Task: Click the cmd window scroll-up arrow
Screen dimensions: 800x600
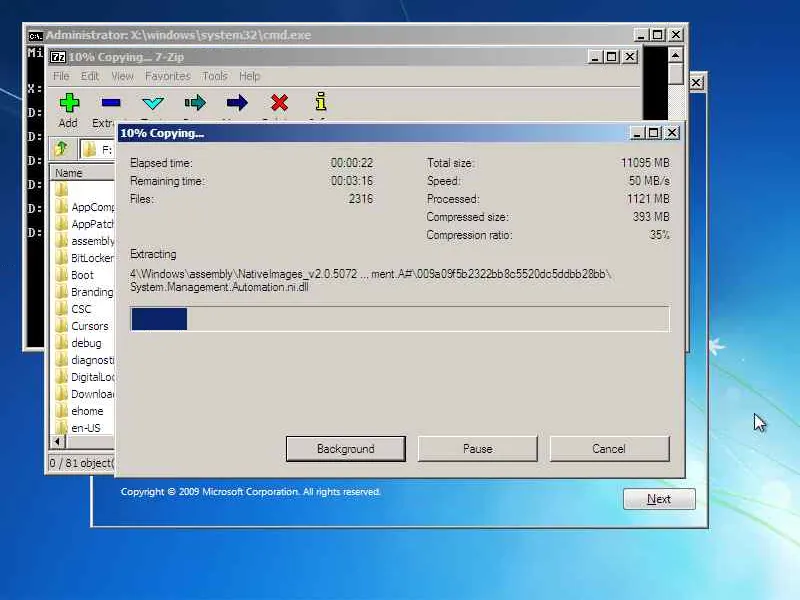Action: tap(676, 55)
